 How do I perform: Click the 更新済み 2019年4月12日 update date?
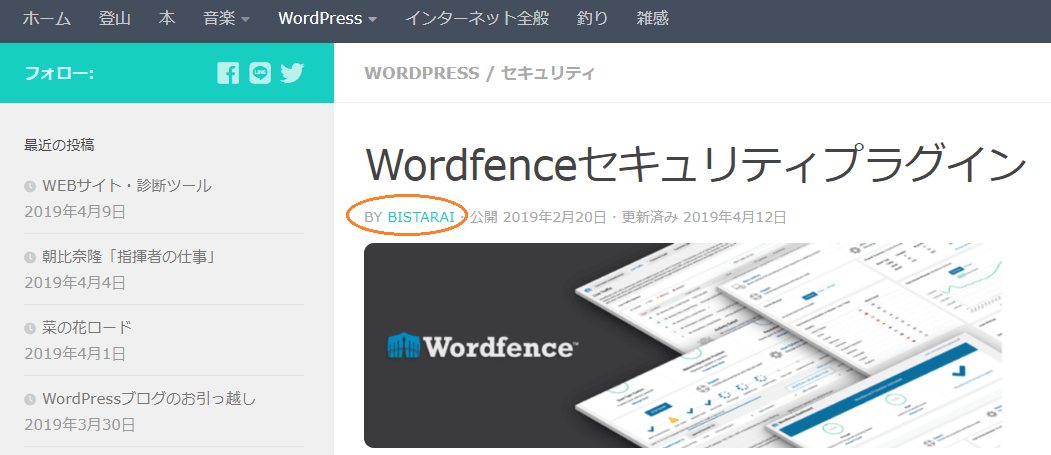pos(704,217)
